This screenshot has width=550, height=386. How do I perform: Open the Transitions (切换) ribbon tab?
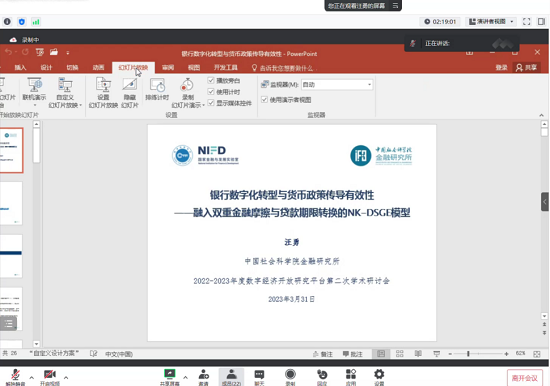(x=72, y=67)
